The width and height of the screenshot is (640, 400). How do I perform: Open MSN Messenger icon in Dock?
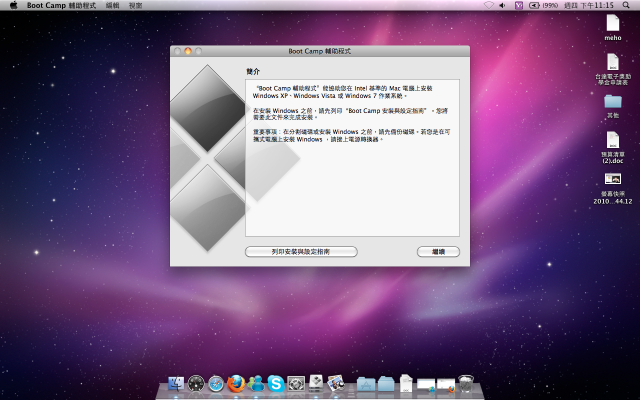click(x=256, y=384)
